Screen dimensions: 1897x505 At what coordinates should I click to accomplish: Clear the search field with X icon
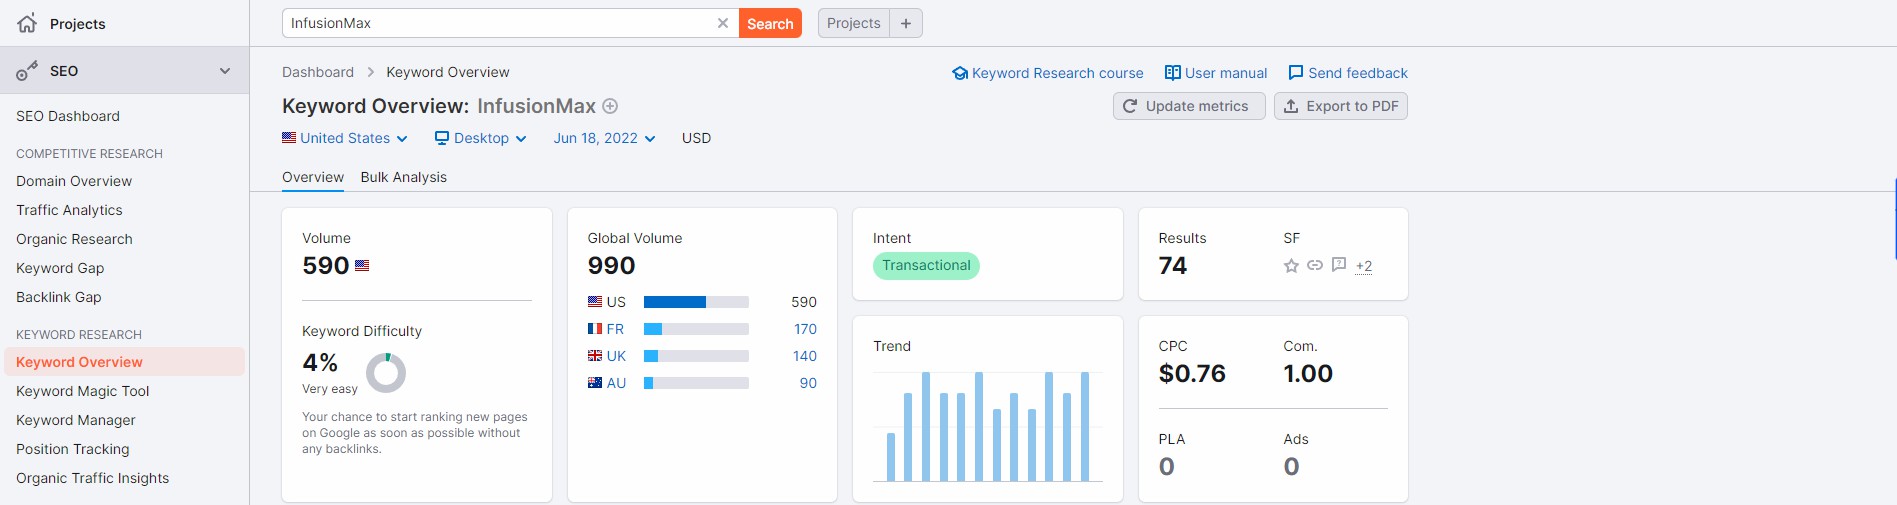[722, 23]
